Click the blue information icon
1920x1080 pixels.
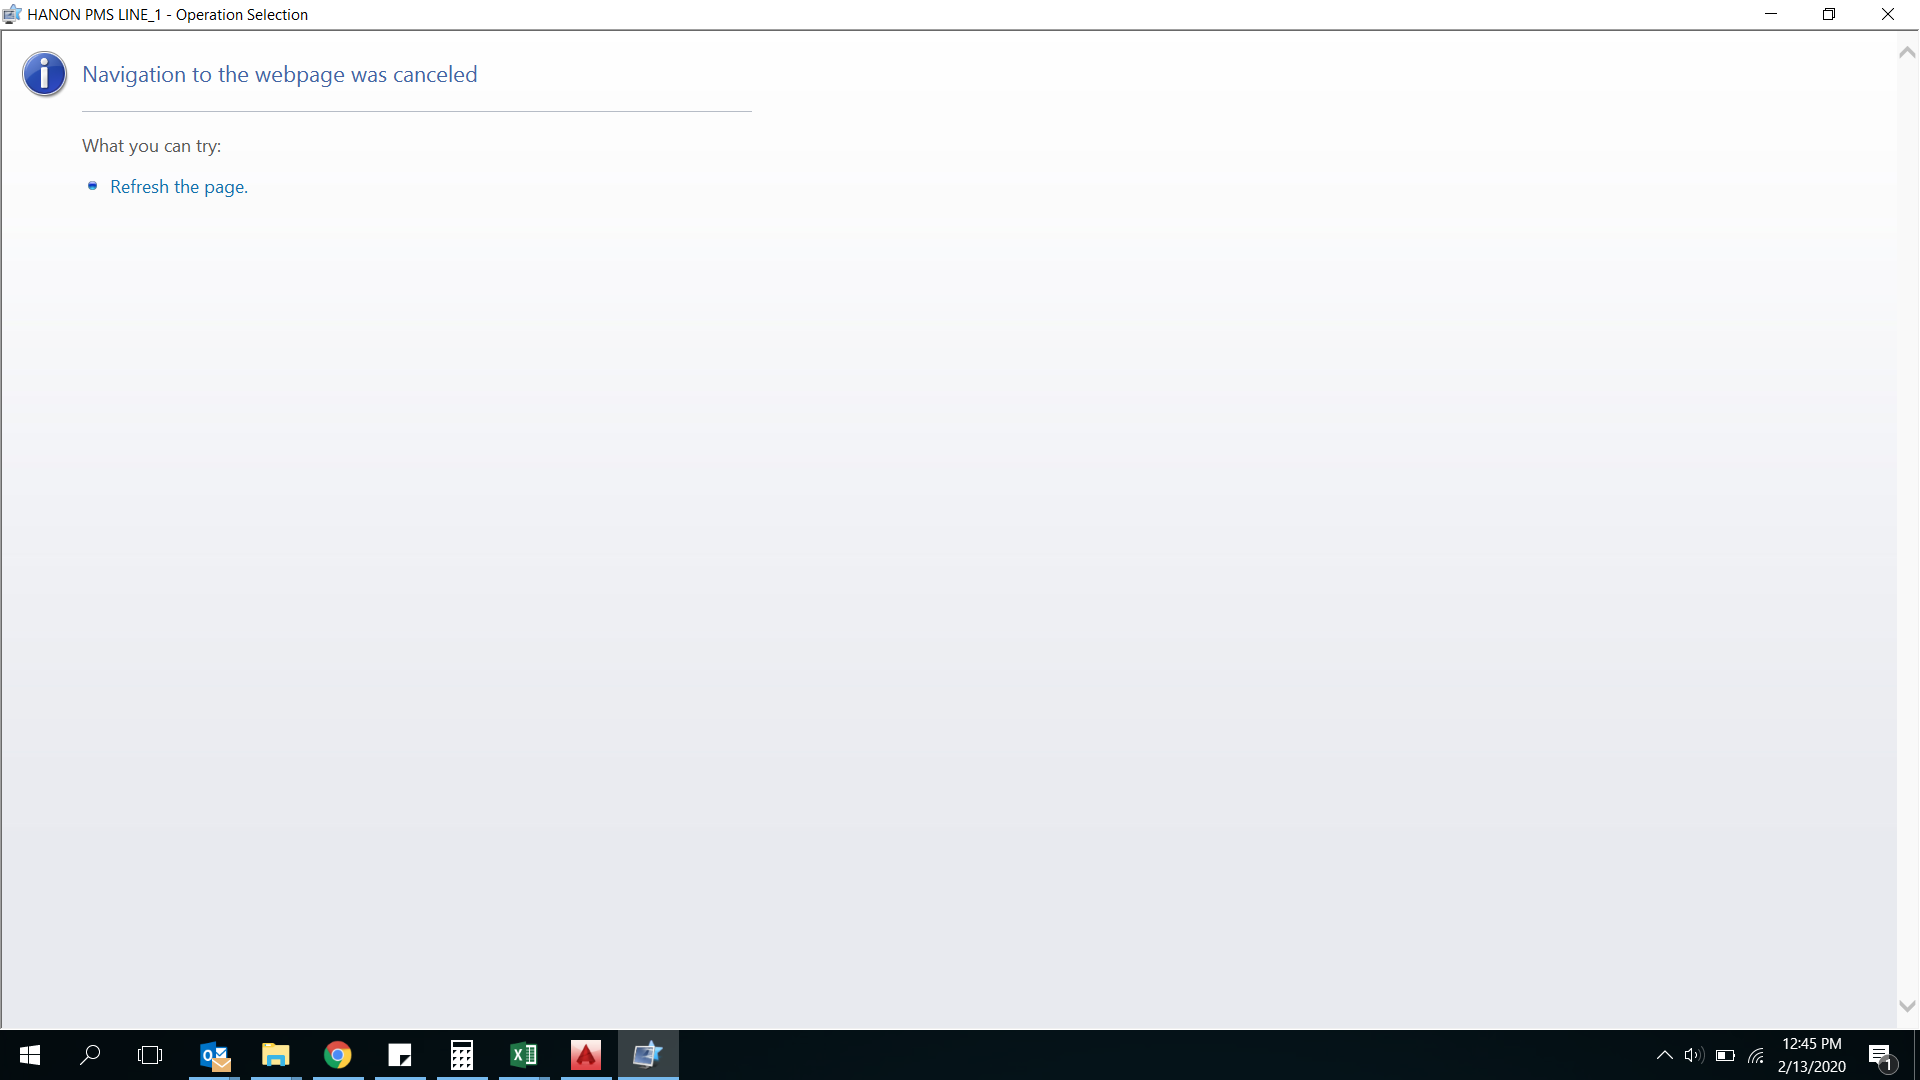pyautogui.click(x=45, y=75)
